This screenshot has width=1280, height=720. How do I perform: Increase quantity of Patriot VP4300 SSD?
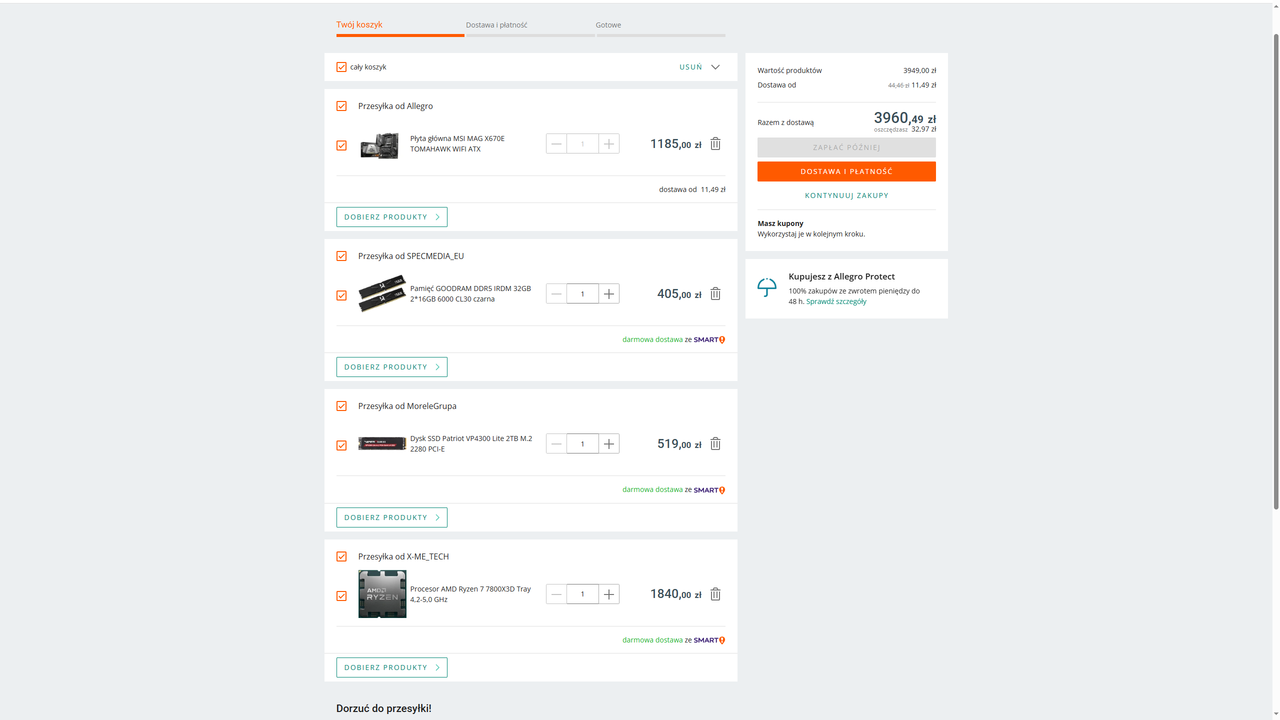tap(608, 444)
